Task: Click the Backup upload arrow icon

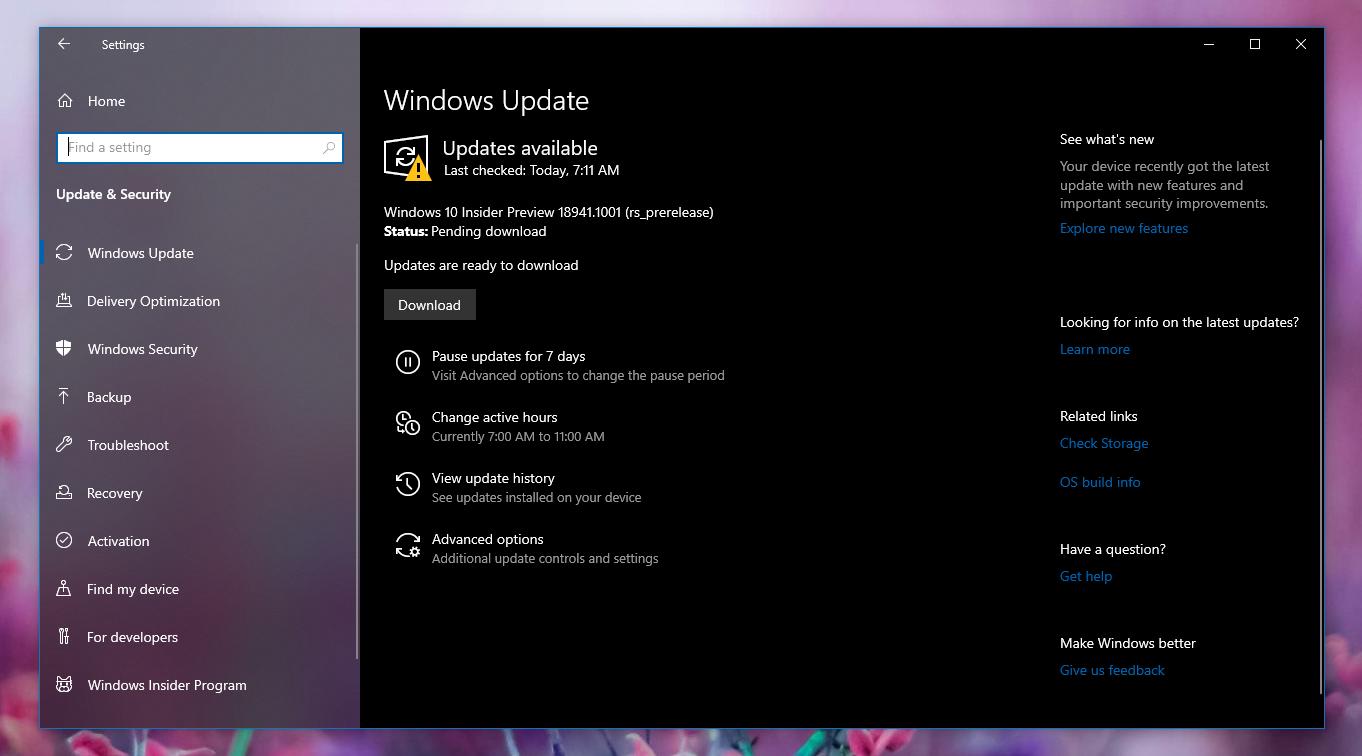Action: (x=65, y=397)
